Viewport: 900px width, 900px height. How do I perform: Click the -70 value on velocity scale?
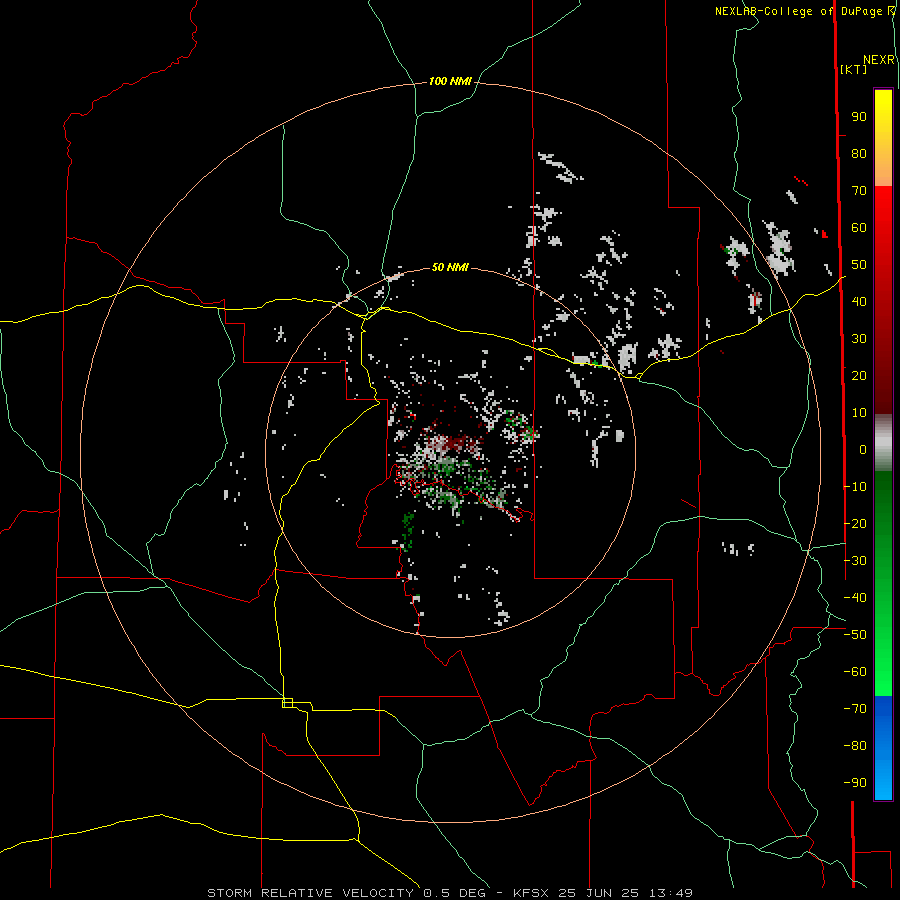click(x=855, y=709)
